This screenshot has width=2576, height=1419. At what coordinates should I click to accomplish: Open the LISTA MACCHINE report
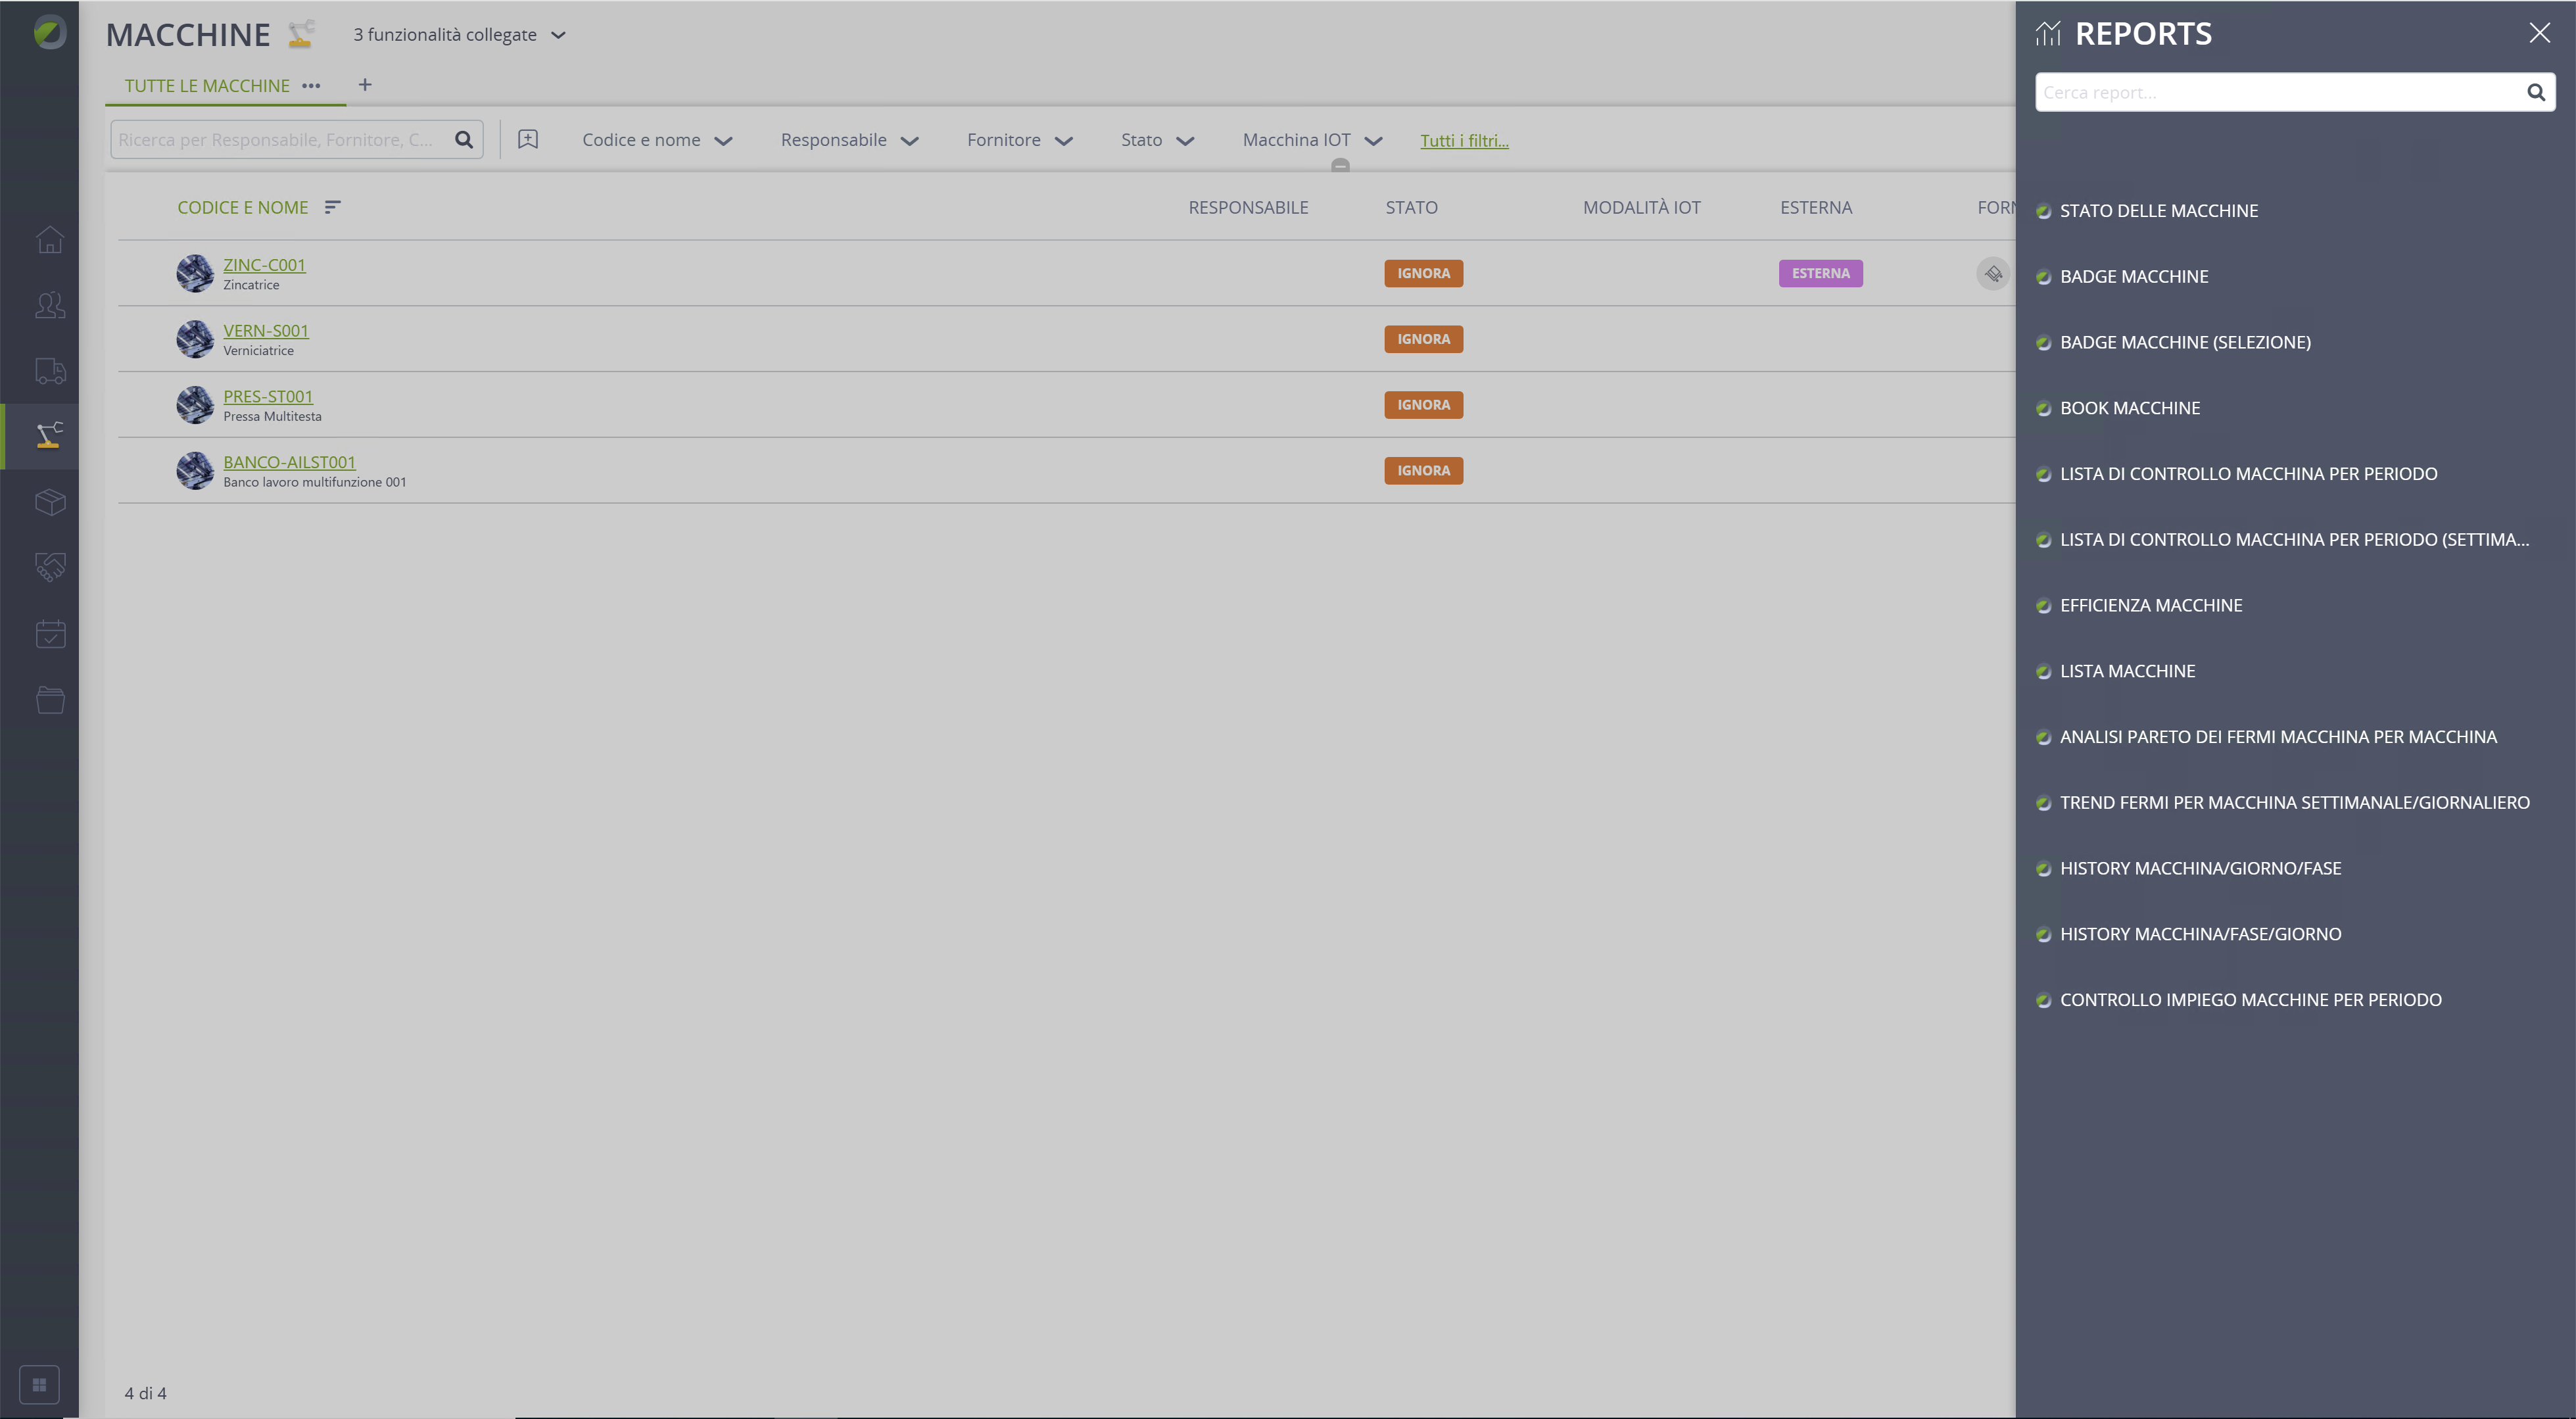point(2127,671)
